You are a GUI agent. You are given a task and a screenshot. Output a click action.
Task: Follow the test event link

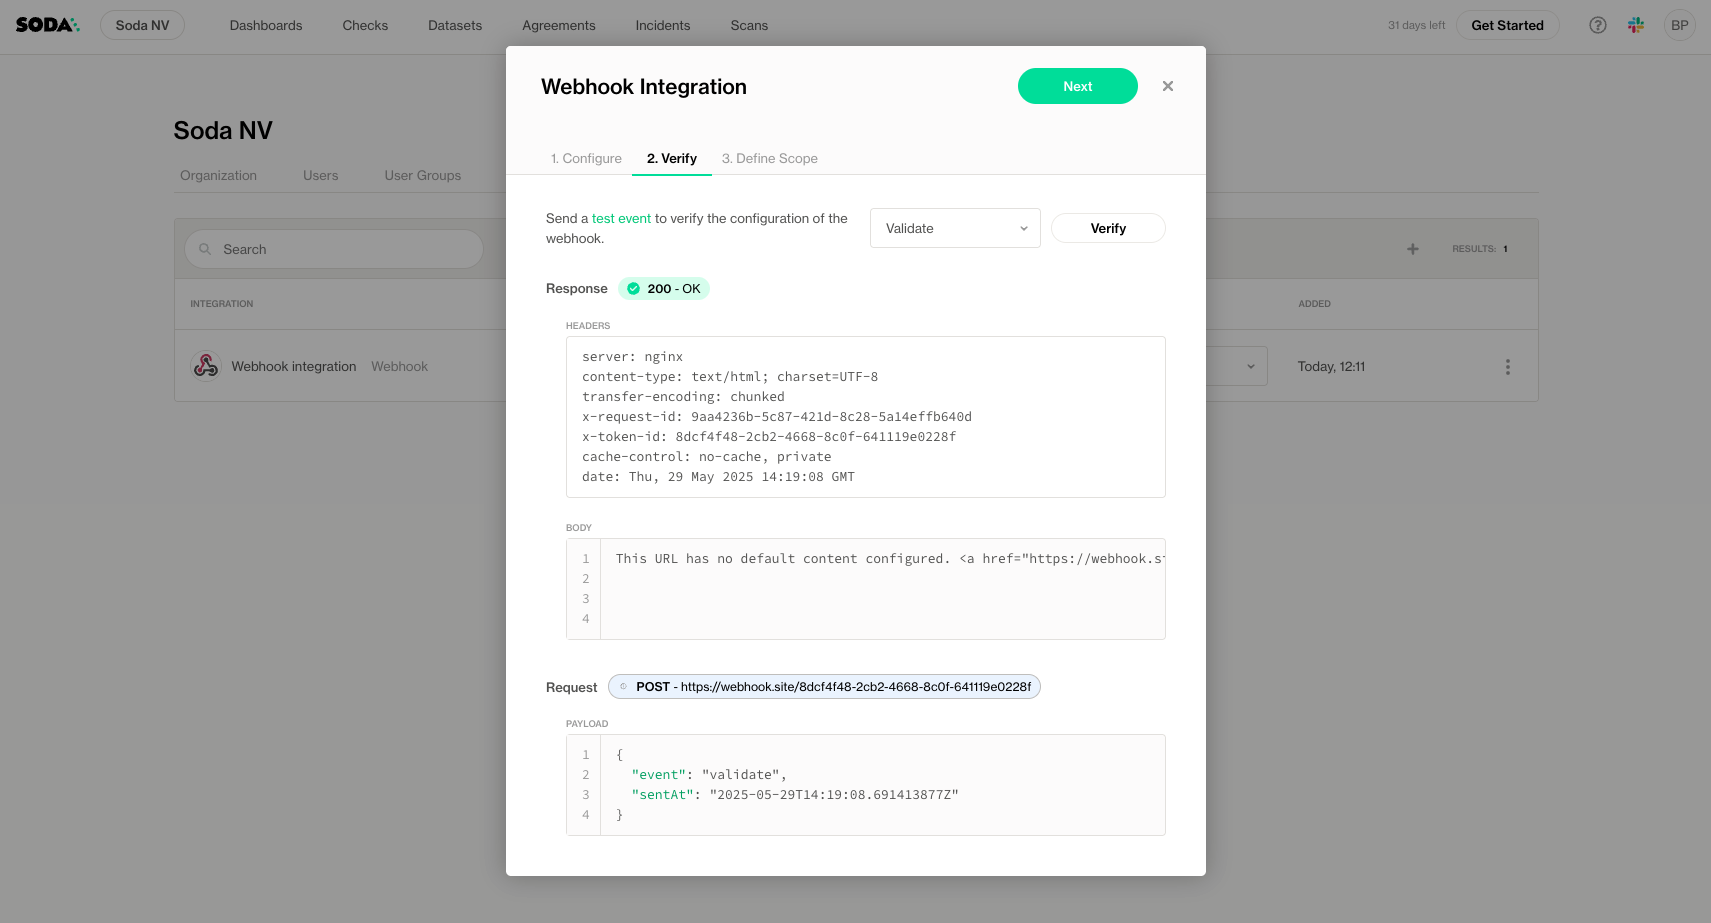click(x=621, y=218)
